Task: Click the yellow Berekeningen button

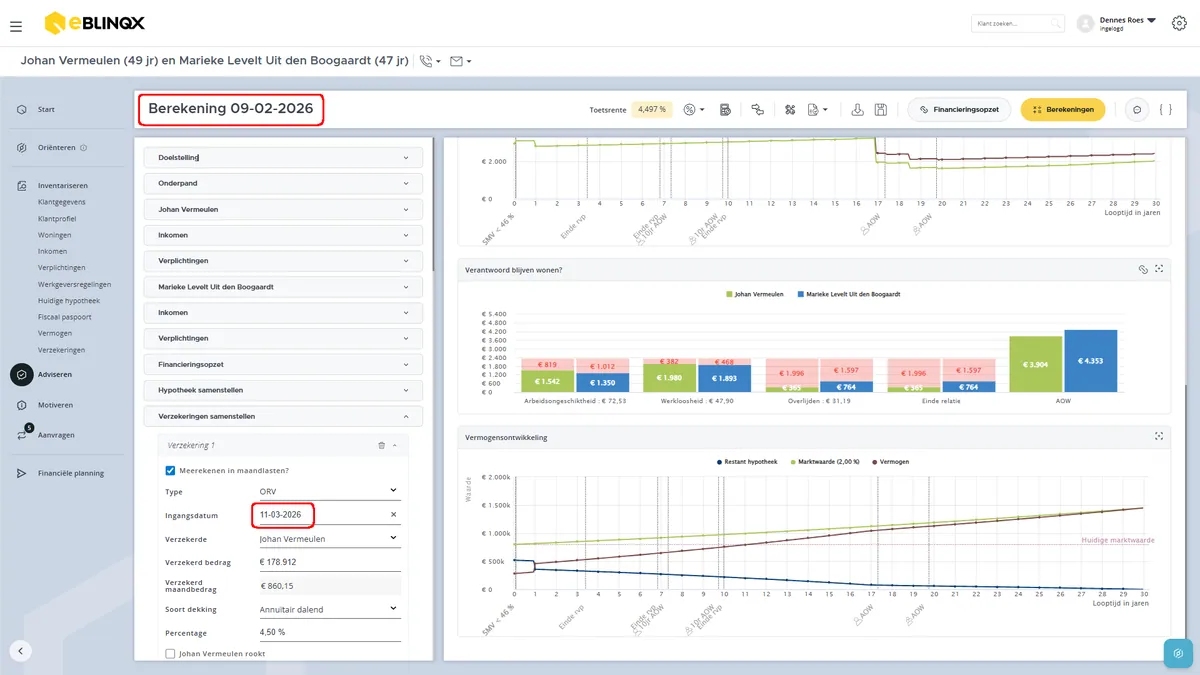Action: coord(1062,109)
